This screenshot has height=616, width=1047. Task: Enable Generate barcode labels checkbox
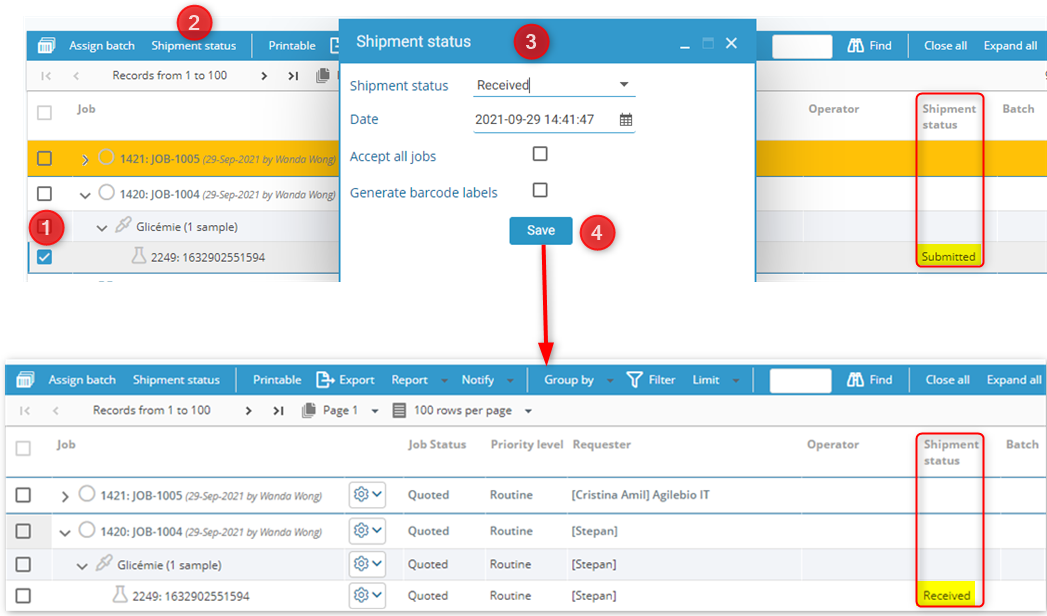(x=540, y=190)
